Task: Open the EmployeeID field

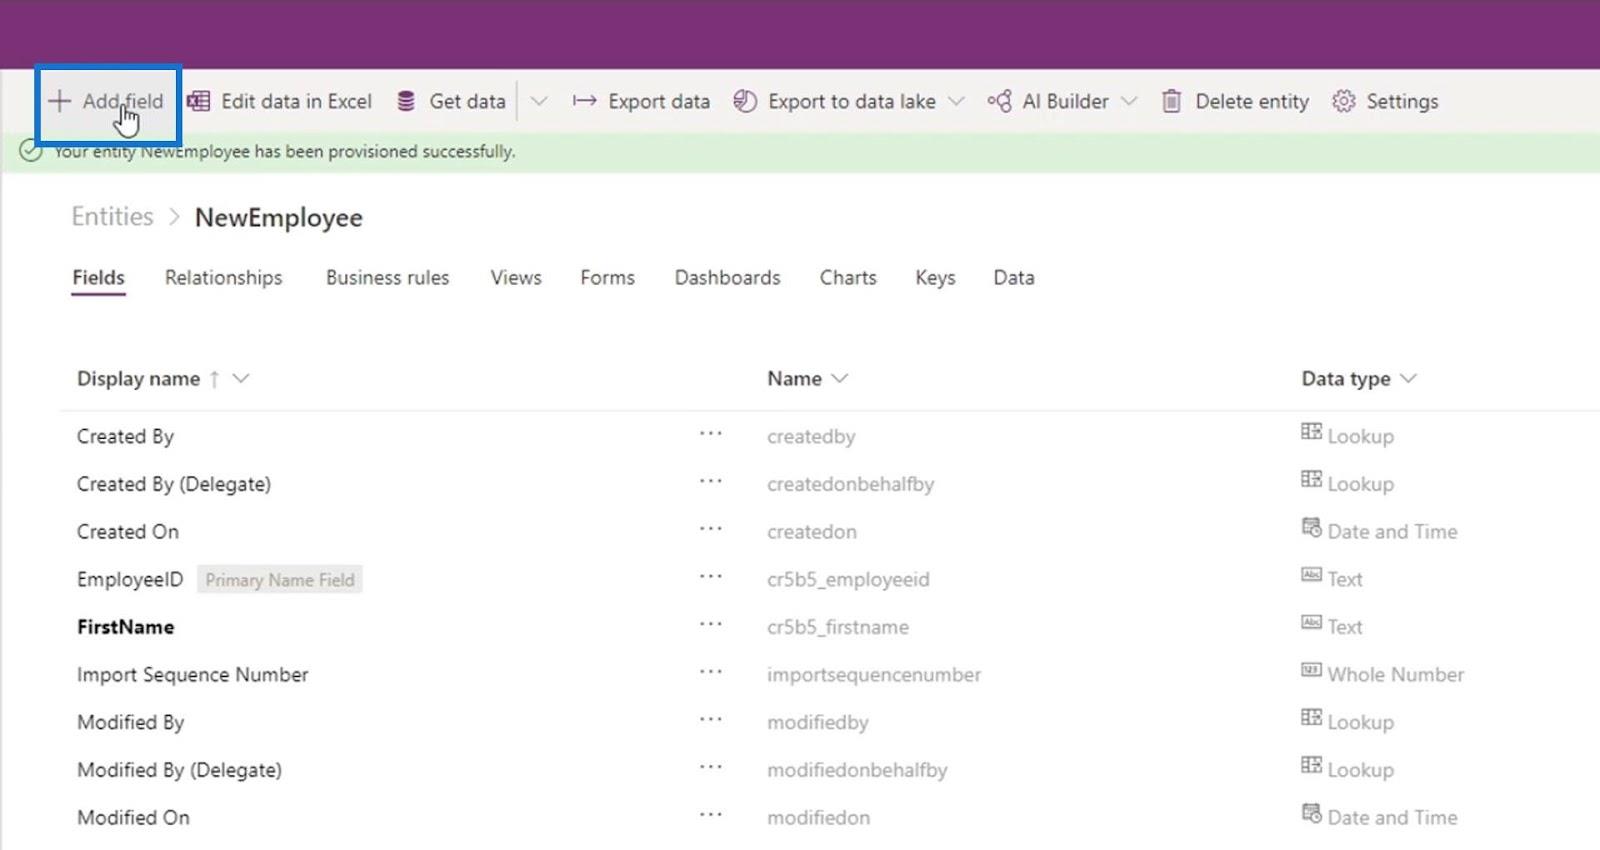Action: coord(130,579)
